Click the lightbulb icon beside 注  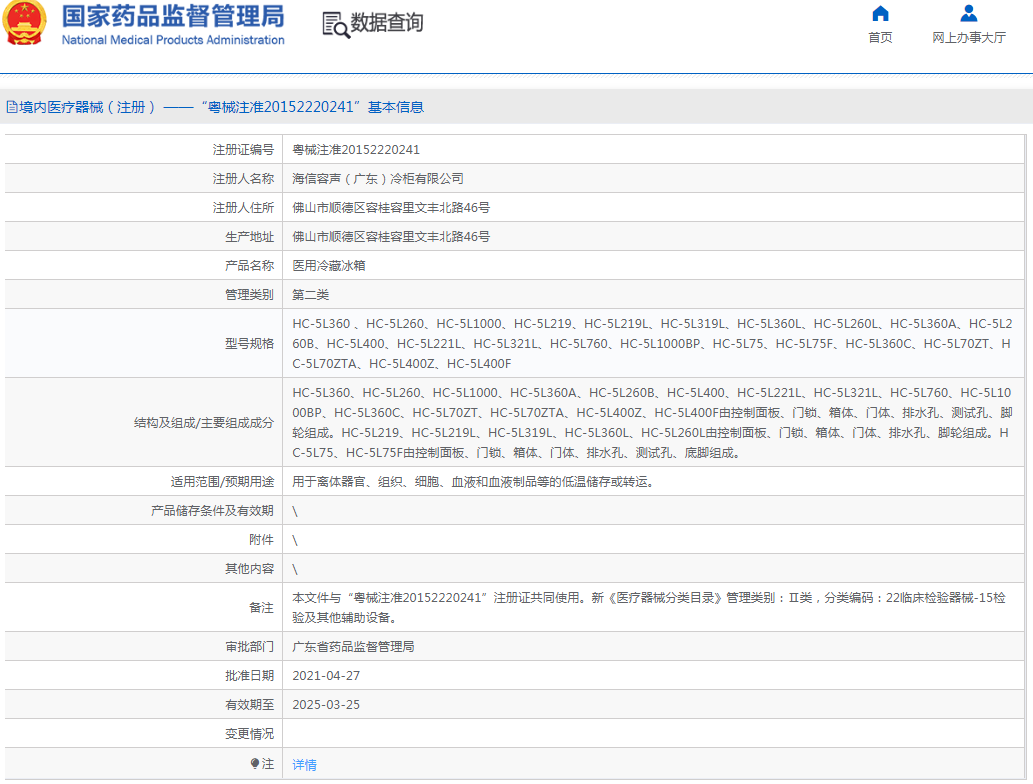[x=255, y=763]
